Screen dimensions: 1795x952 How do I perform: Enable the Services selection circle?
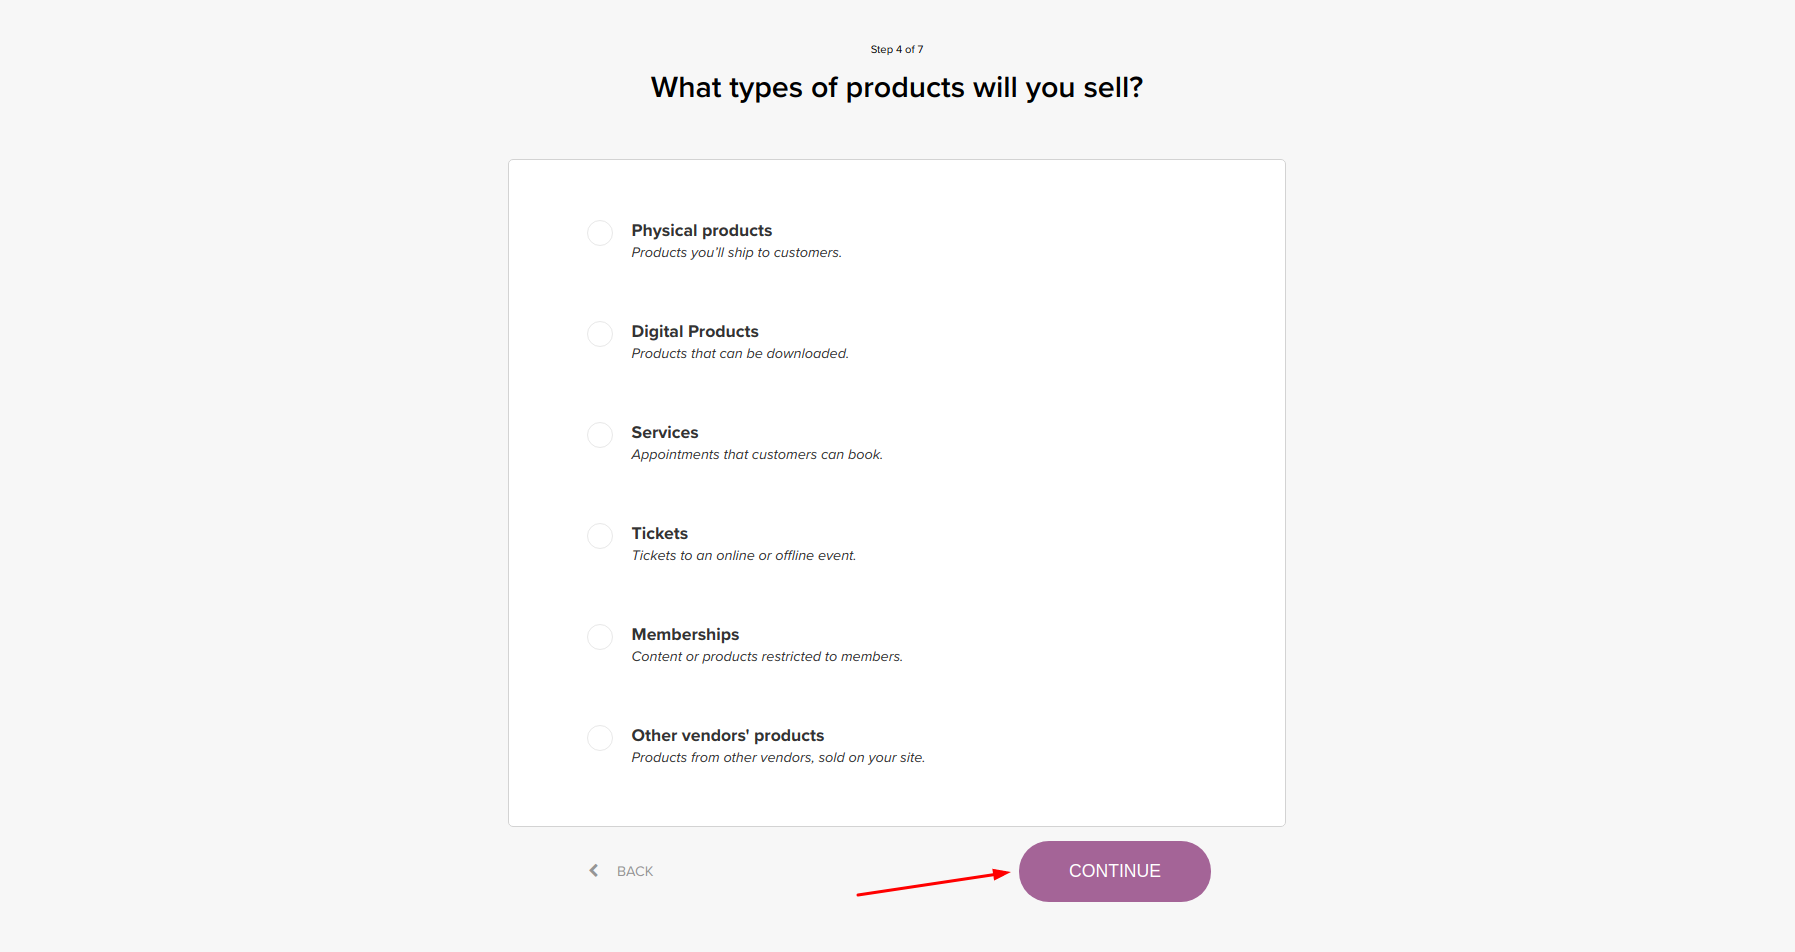point(600,435)
